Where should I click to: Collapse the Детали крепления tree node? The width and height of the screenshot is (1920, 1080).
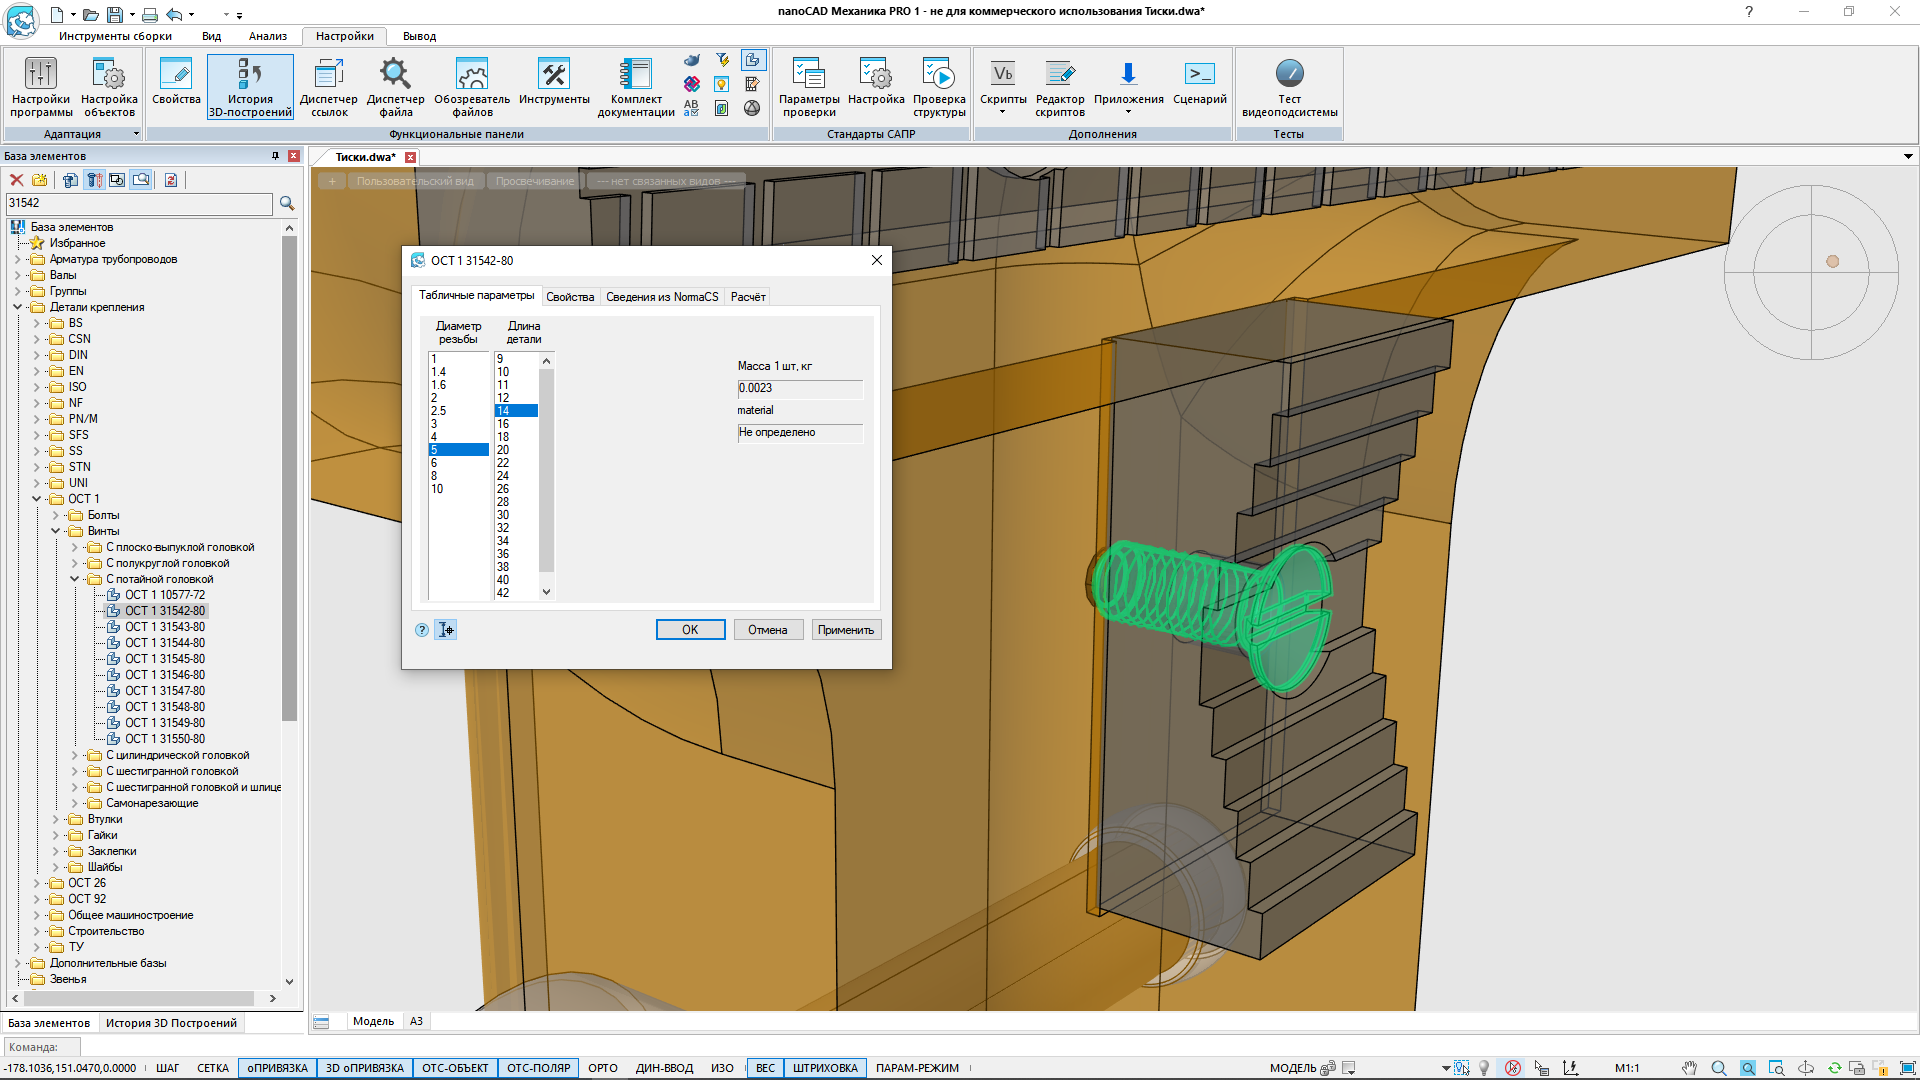point(18,308)
